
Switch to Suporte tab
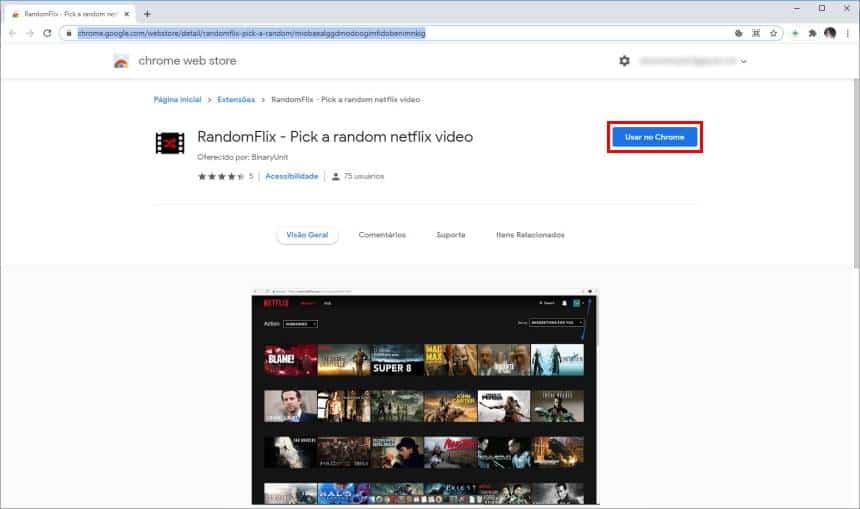(451, 235)
